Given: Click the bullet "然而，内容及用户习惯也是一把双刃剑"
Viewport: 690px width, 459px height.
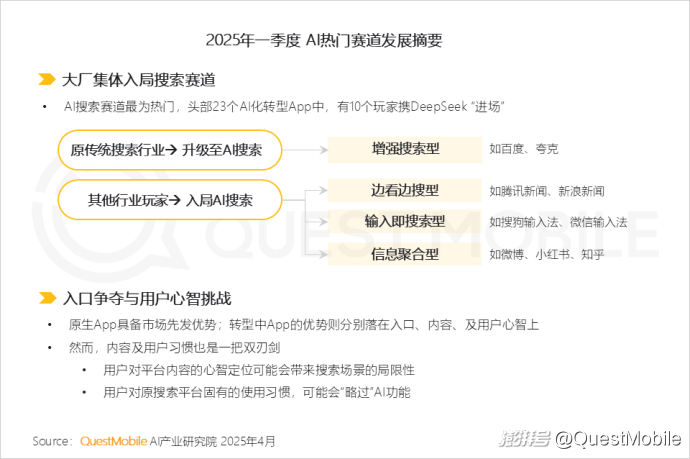Looking at the screenshot, I should click(174, 348).
